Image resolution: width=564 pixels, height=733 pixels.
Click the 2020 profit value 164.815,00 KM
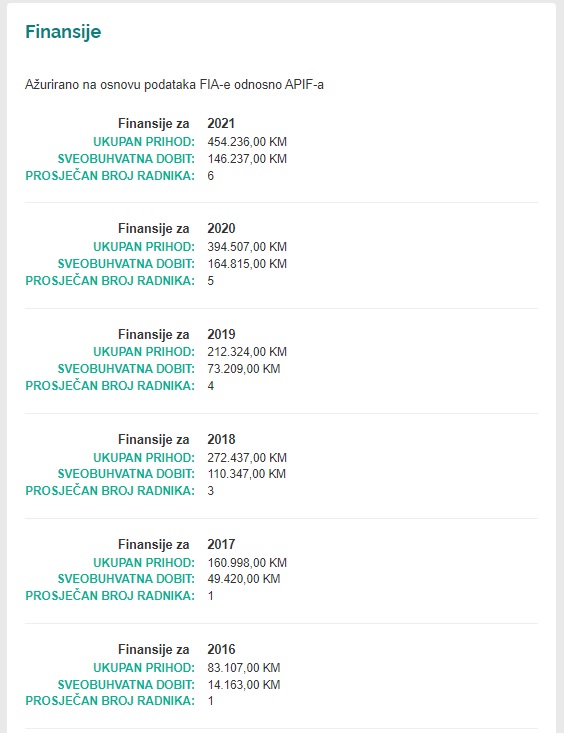pyautogui.click(x=247, y=264)
